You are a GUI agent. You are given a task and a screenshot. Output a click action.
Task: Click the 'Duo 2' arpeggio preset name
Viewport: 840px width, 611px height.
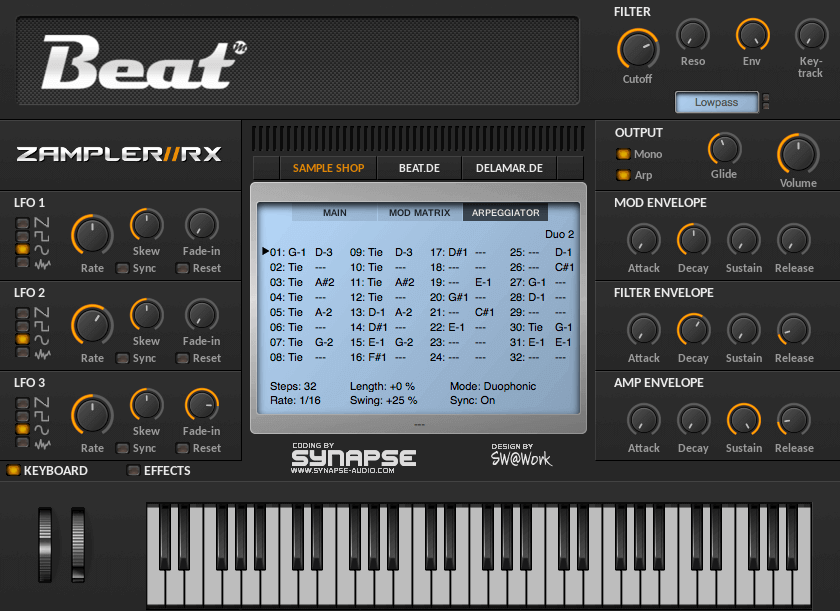coord(559,234)
